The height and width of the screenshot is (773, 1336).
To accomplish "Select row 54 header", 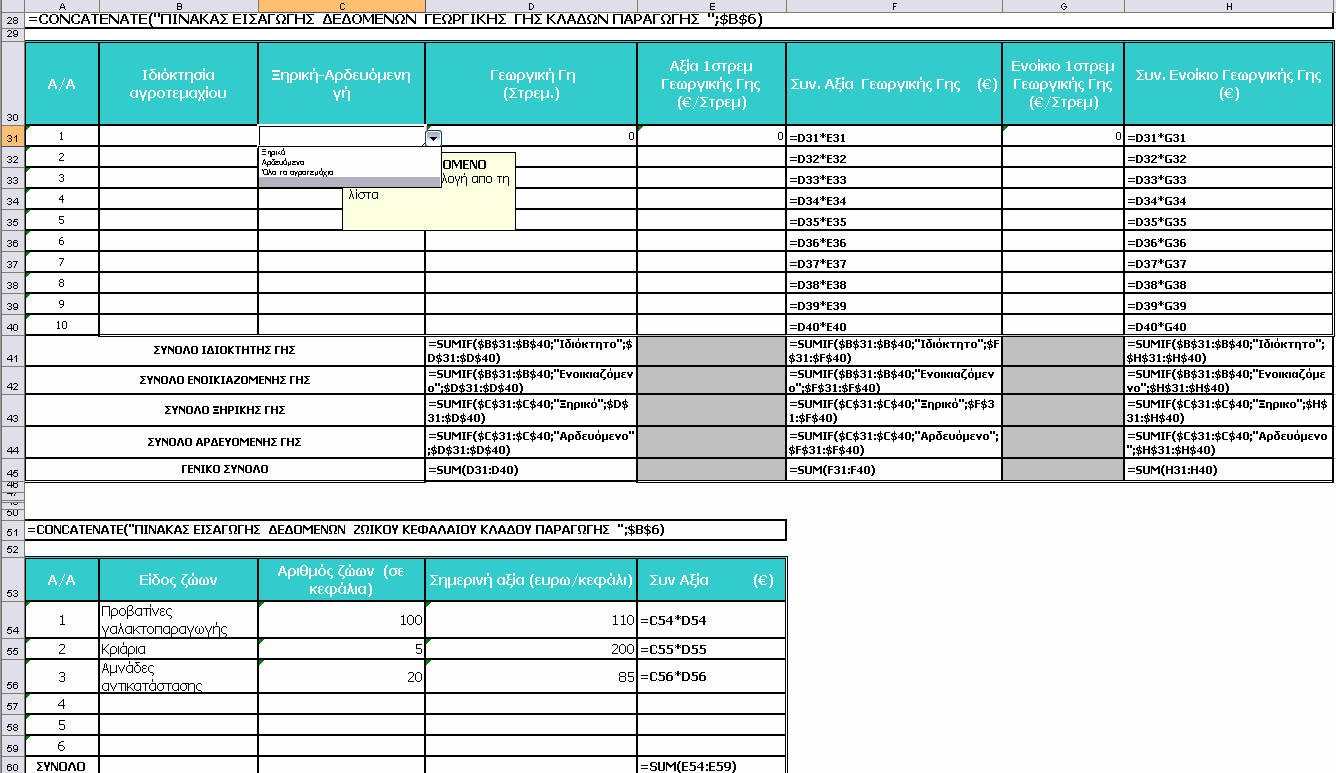I will [12, 619].
